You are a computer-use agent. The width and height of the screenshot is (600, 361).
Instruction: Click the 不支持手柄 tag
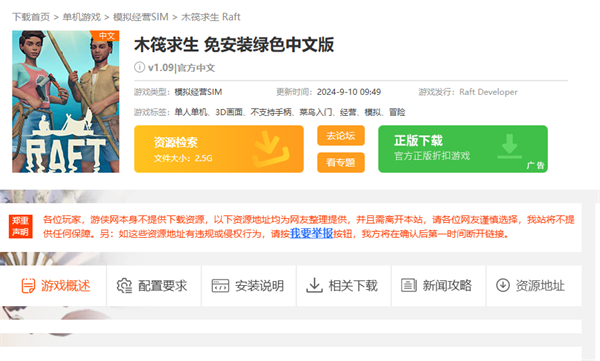[271, 112]
